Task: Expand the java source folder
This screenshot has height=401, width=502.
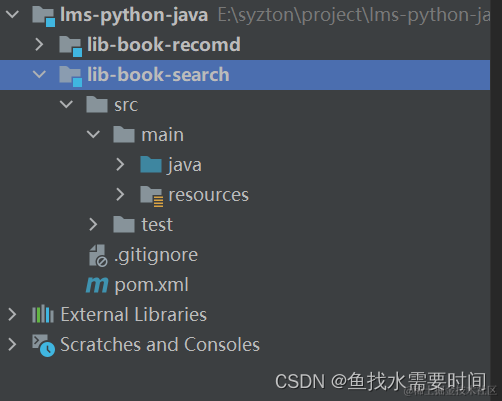Action: [x=120, y=164]
